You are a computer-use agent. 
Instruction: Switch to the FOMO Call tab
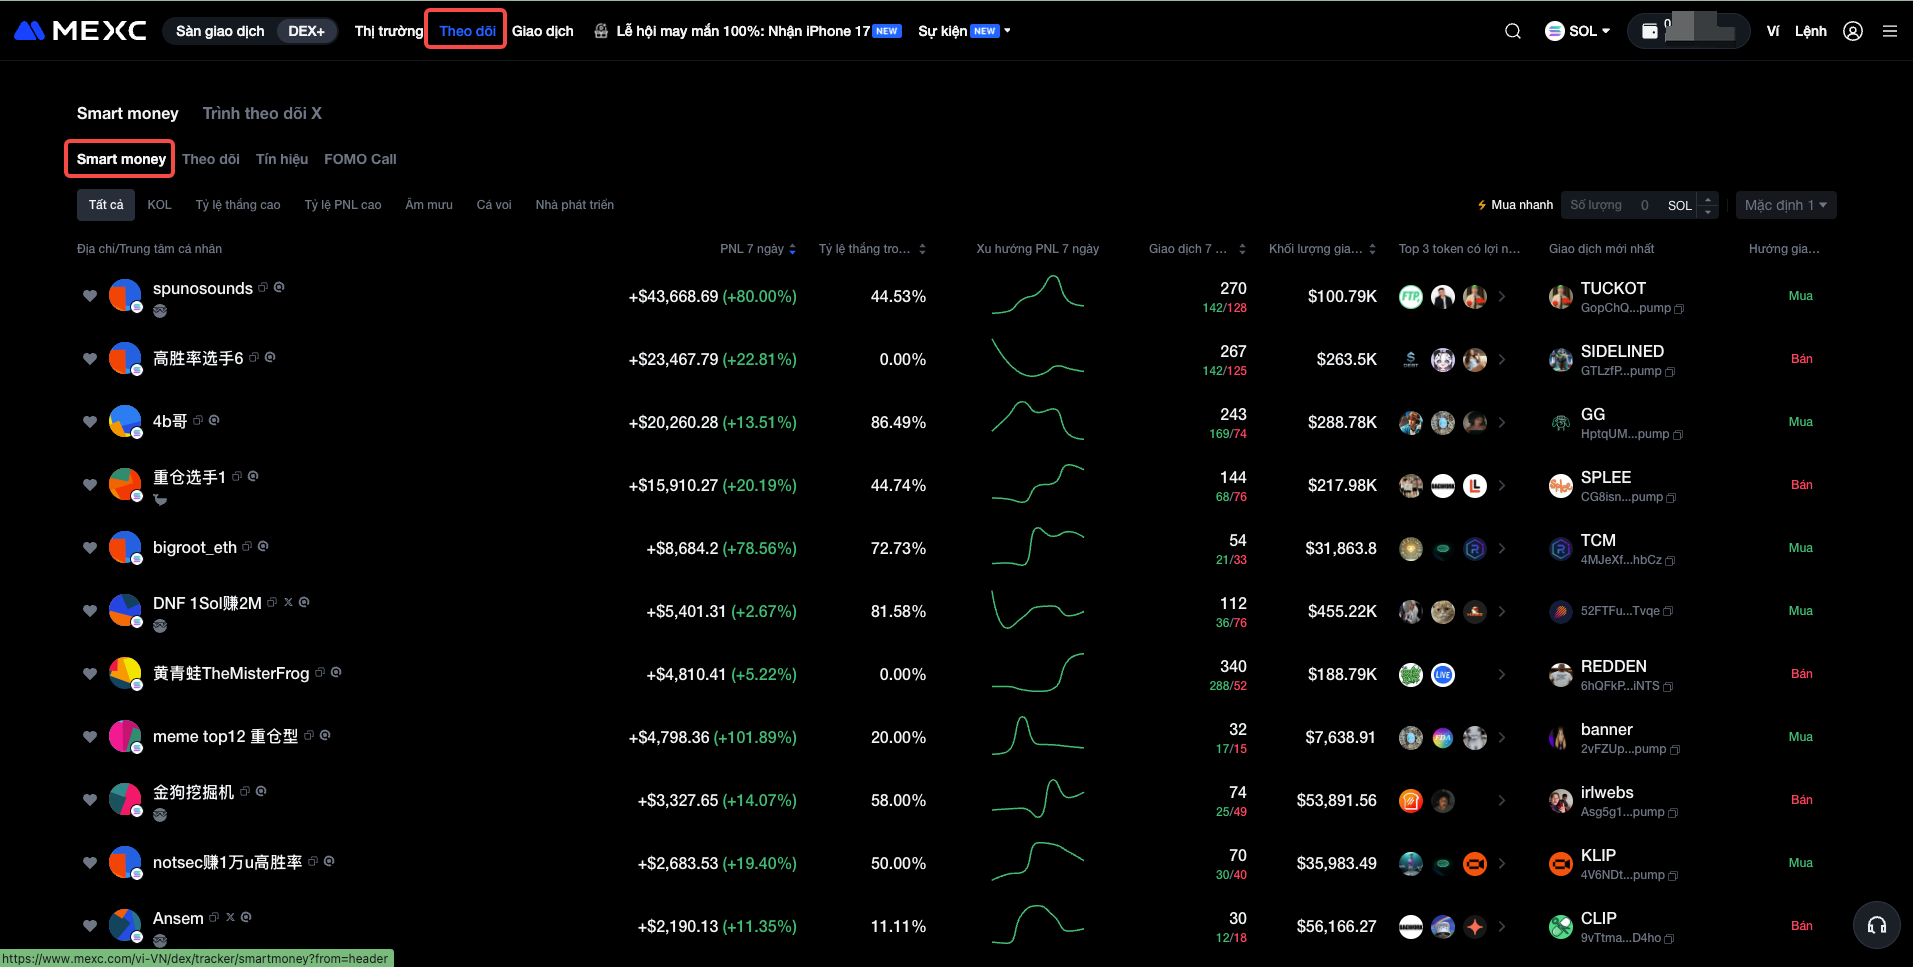(360, 159)
